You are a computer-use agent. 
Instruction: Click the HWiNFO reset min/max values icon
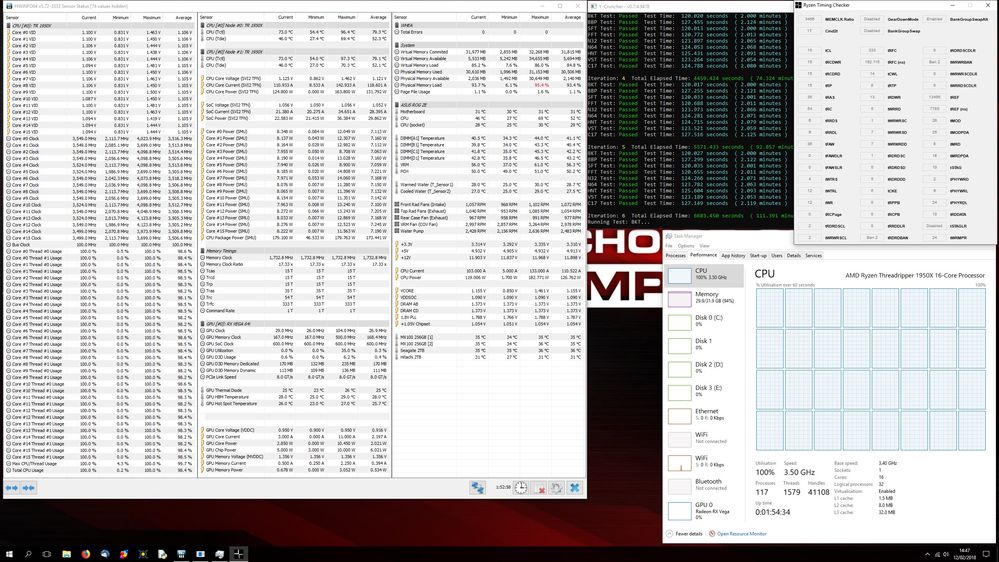[x=556, y=488]
